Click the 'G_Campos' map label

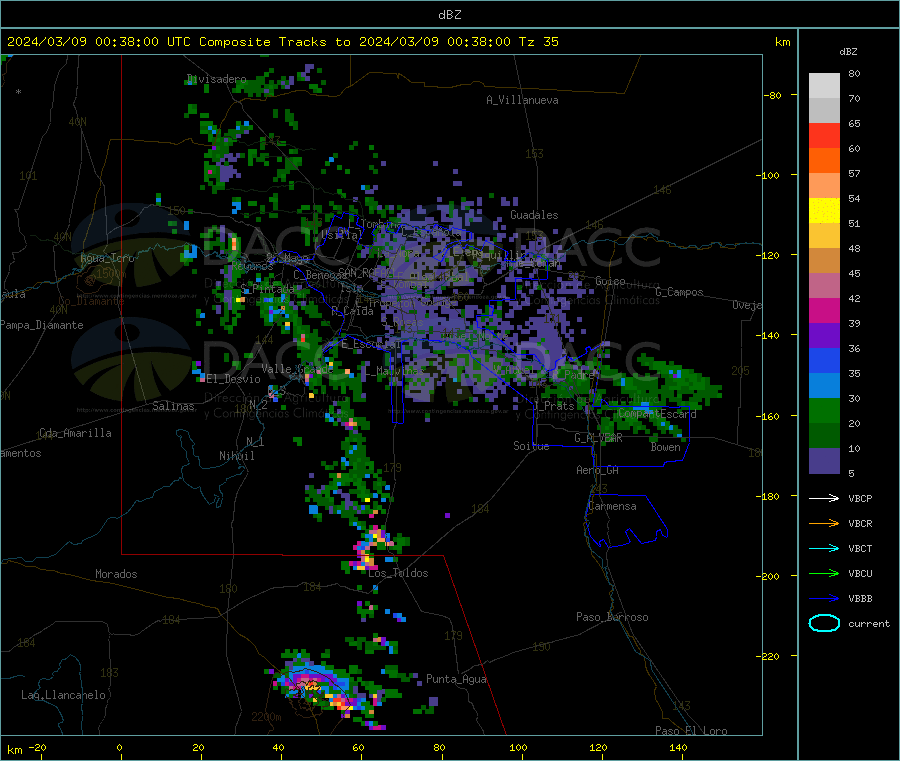[x=679, y=292]
